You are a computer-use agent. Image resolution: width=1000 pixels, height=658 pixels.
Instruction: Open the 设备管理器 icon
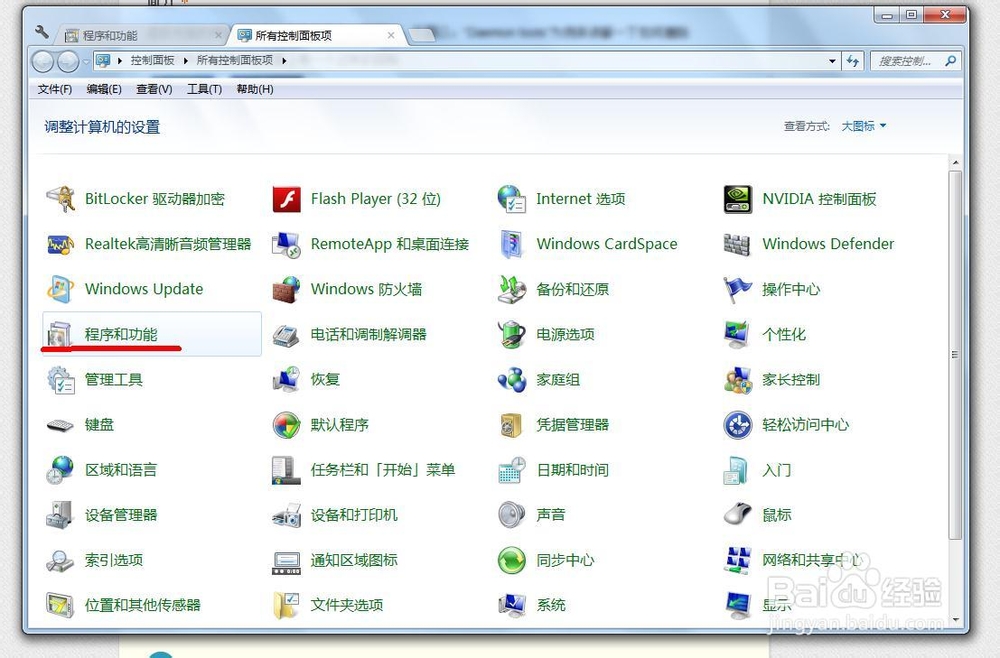(61, 515)
